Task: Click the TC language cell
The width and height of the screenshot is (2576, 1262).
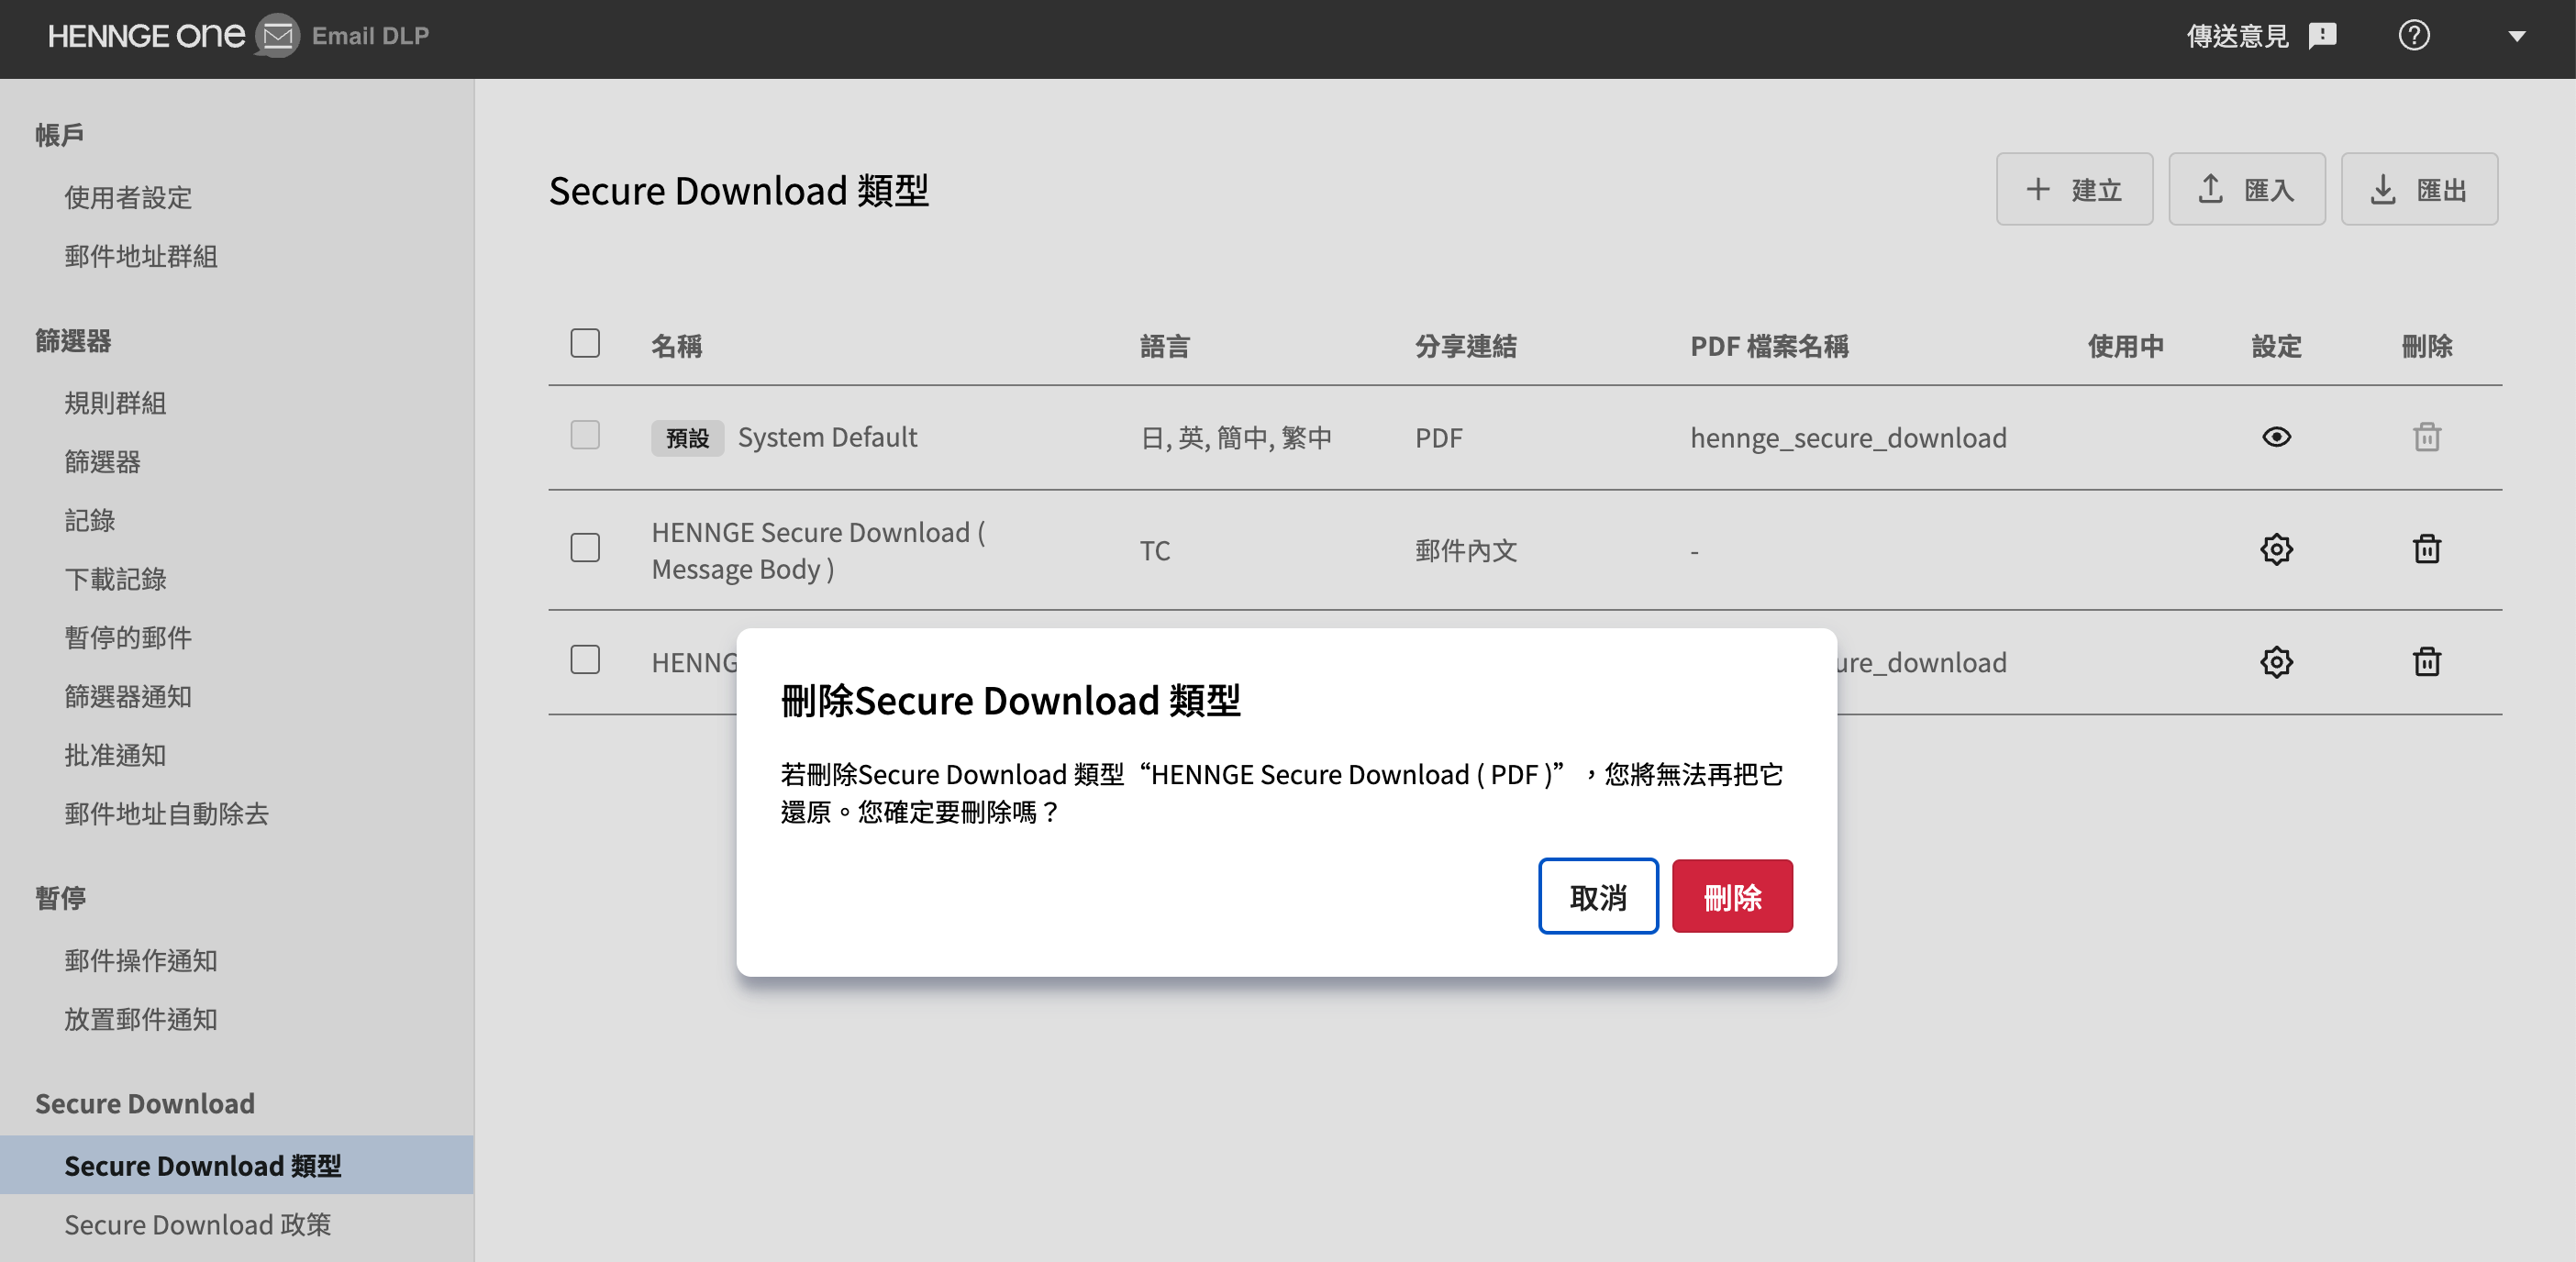Action: pos(1154,550)
